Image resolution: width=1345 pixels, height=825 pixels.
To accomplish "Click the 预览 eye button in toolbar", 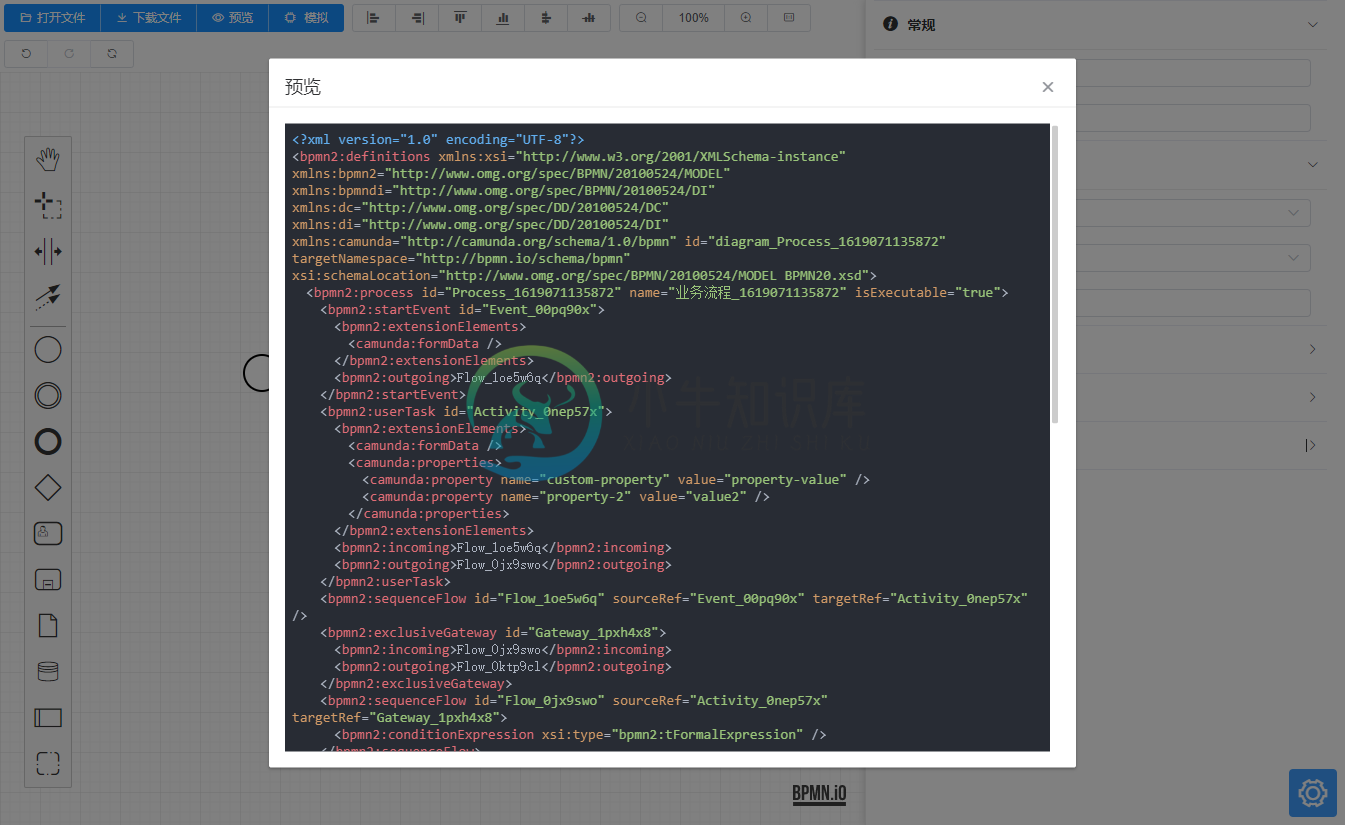I will 232,18.
